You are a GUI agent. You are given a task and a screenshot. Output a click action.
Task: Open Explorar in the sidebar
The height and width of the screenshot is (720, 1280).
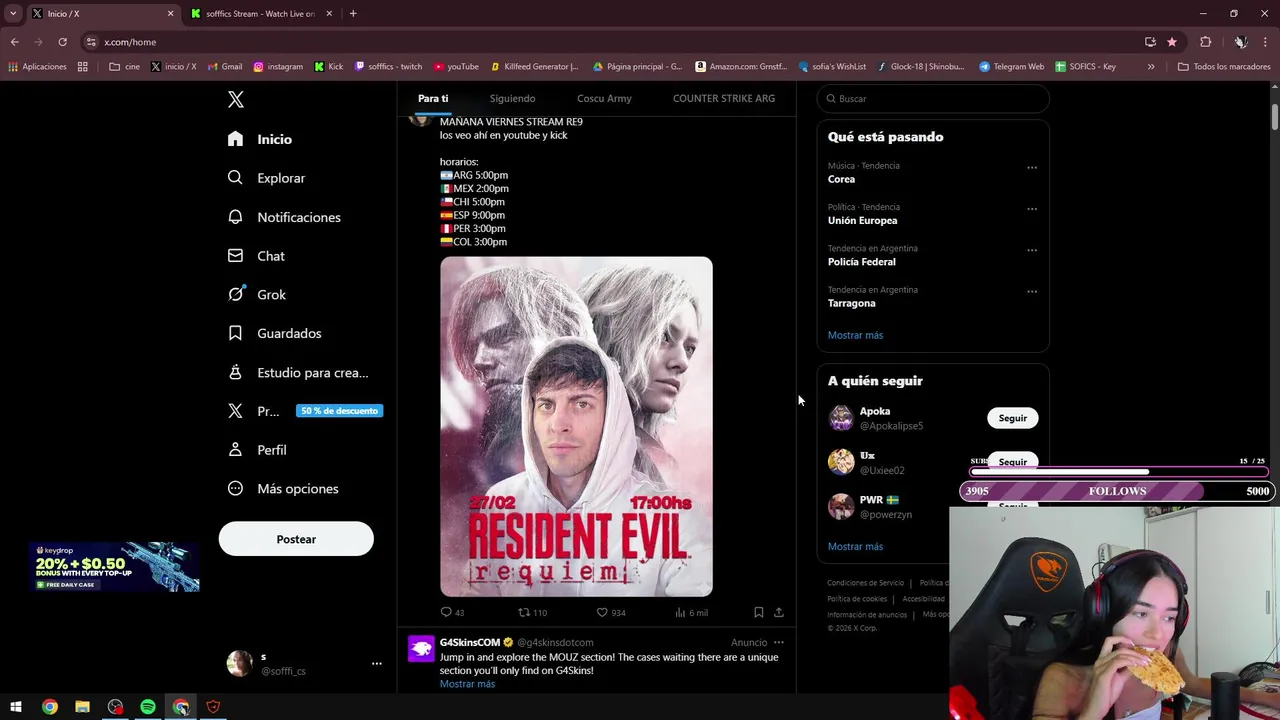tap(266, 178)
